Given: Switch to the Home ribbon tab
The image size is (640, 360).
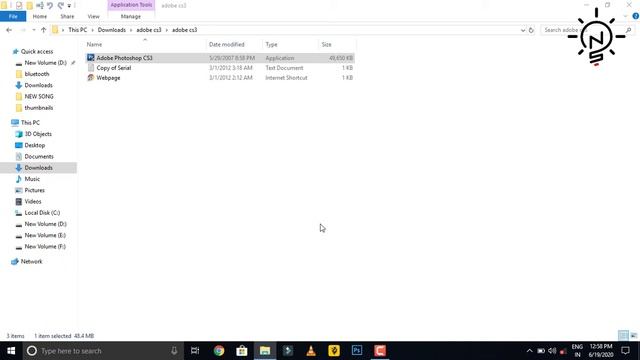Looking at the screenshot, I should (x=40, y=16).
